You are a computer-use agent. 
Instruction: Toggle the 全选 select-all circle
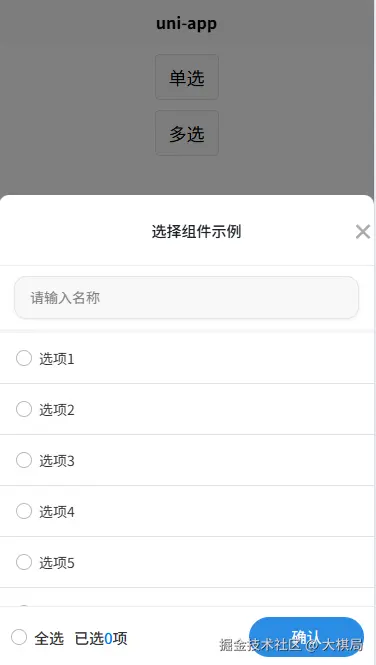[x=19, y=637]
